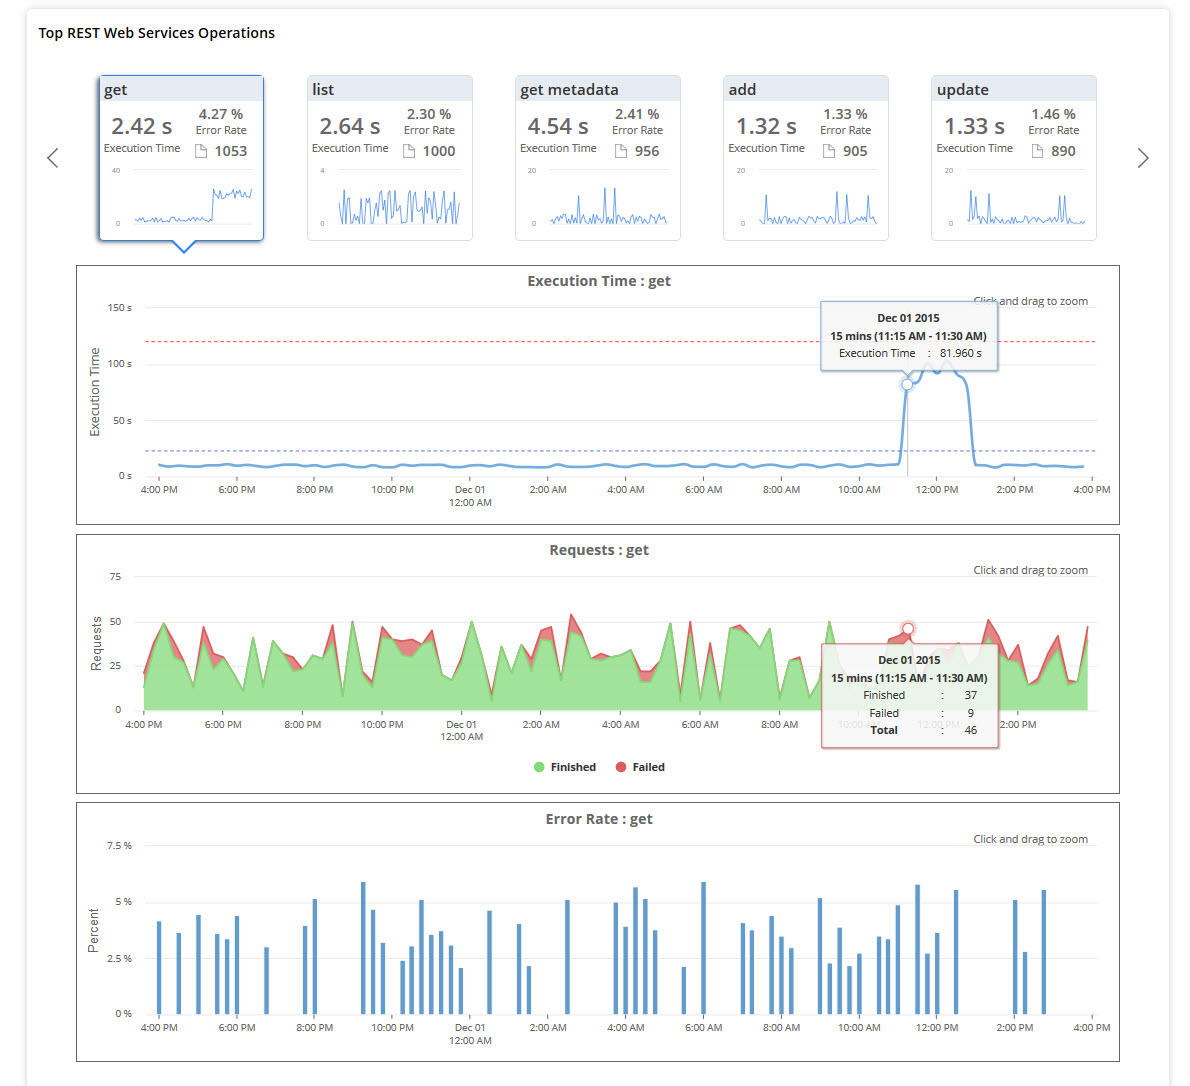The width and height of the screenshot is (1190, 1086).
Task: Select the get operation card
Action: coord(181,158)
